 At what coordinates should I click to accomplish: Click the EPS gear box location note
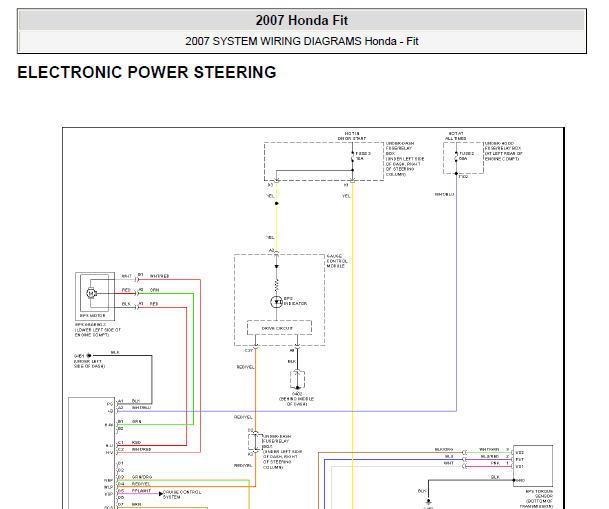[98, 330]
